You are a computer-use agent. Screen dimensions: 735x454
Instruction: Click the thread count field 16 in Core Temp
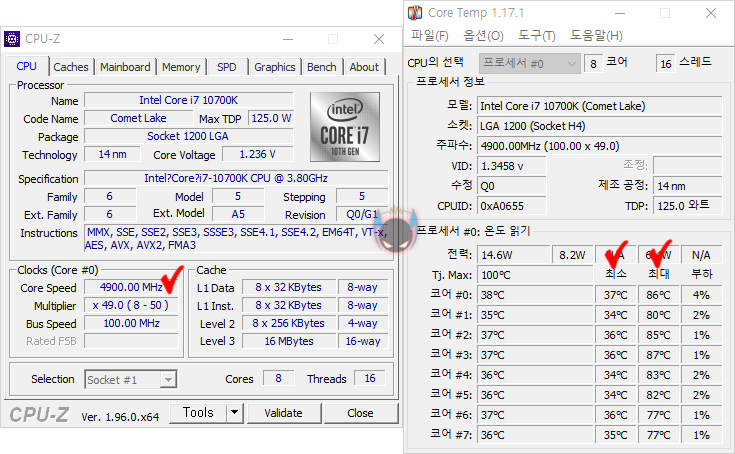pos(666,64)
